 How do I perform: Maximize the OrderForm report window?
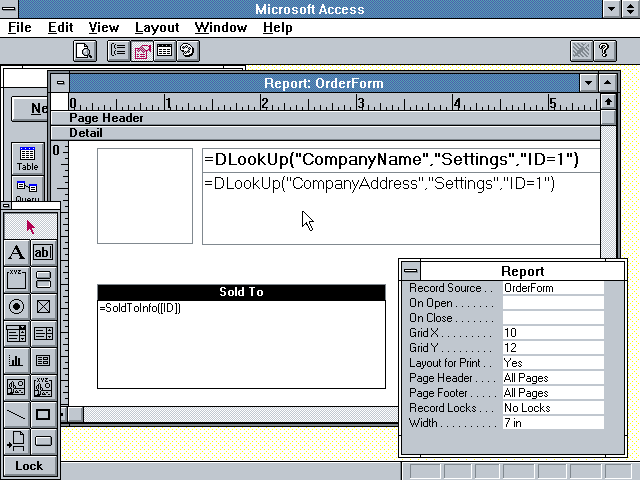(608, 83)
